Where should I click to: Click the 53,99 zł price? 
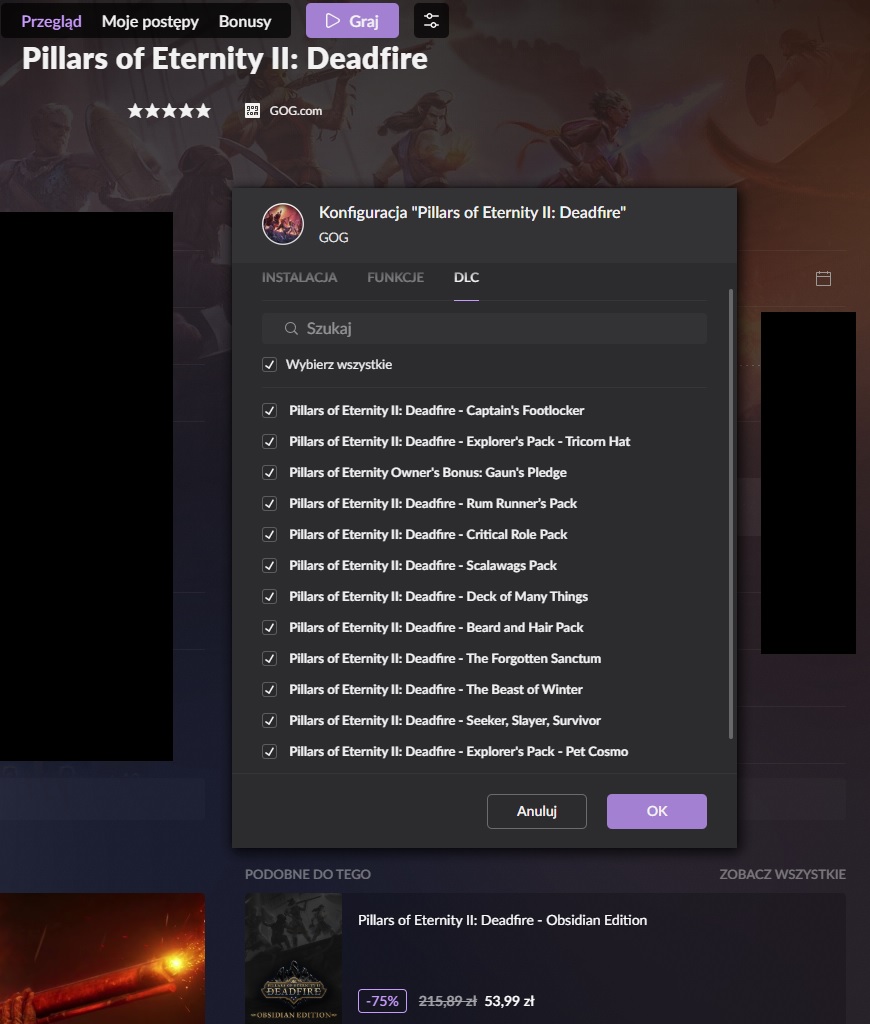[509, 1001]
